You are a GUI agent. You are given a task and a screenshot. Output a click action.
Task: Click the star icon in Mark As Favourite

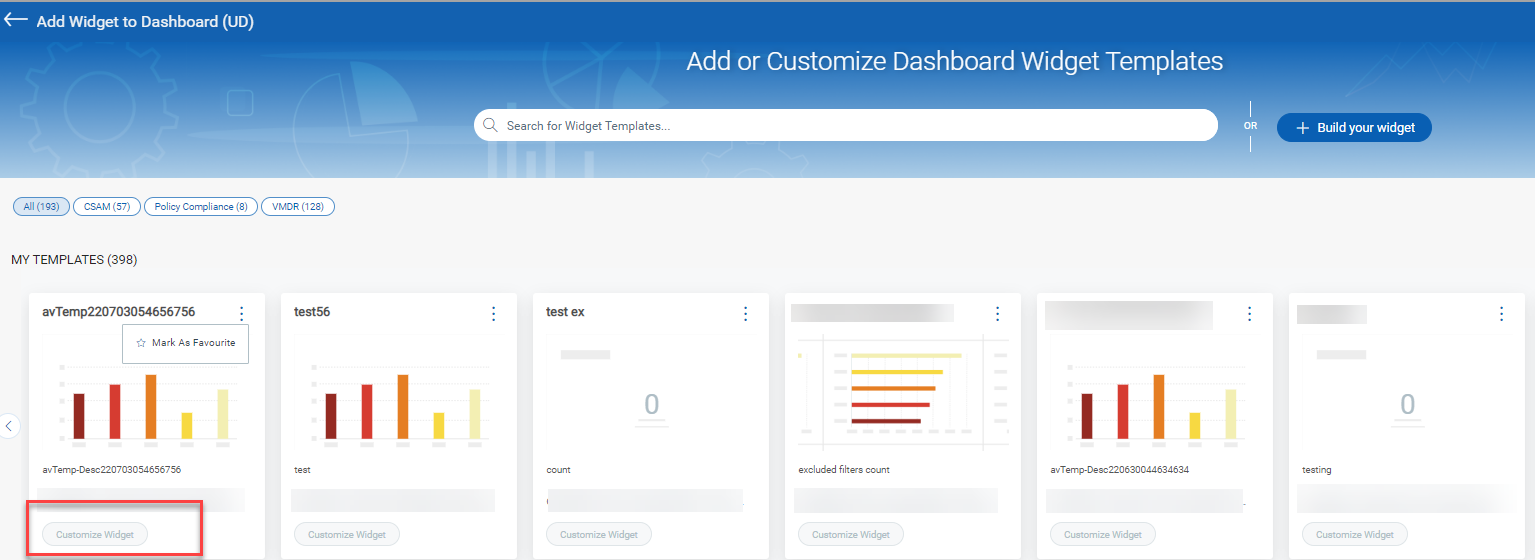point(141,343)
